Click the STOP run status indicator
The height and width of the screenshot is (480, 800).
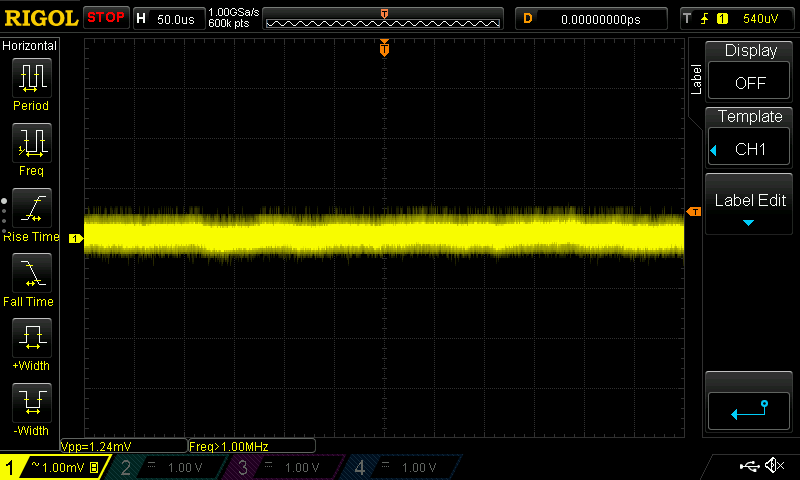106,18
